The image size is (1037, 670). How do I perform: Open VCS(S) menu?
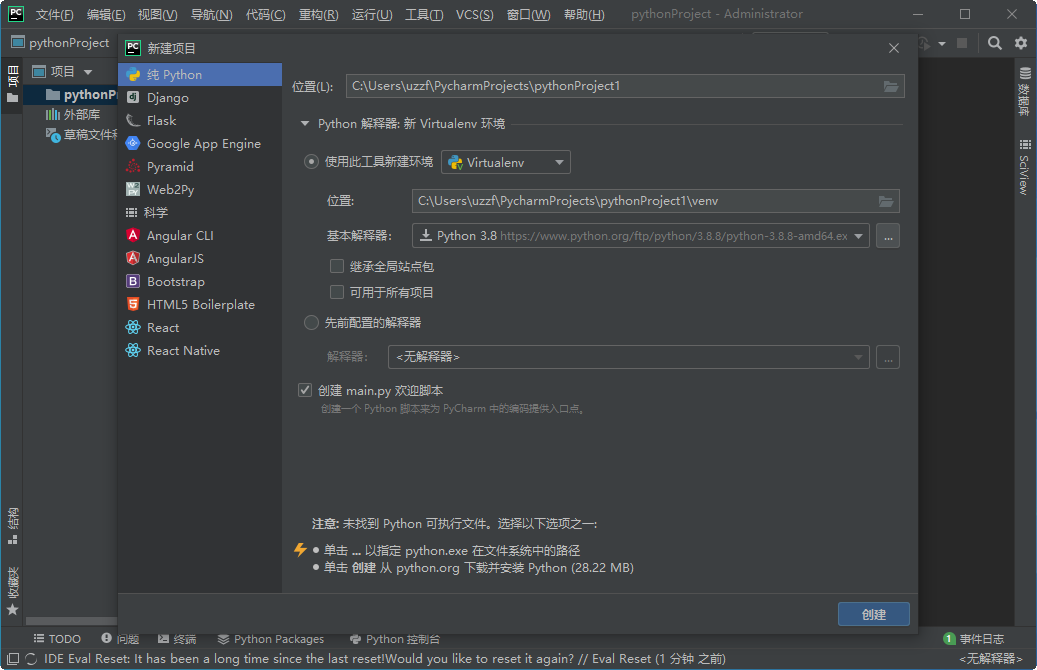(475, 14)
